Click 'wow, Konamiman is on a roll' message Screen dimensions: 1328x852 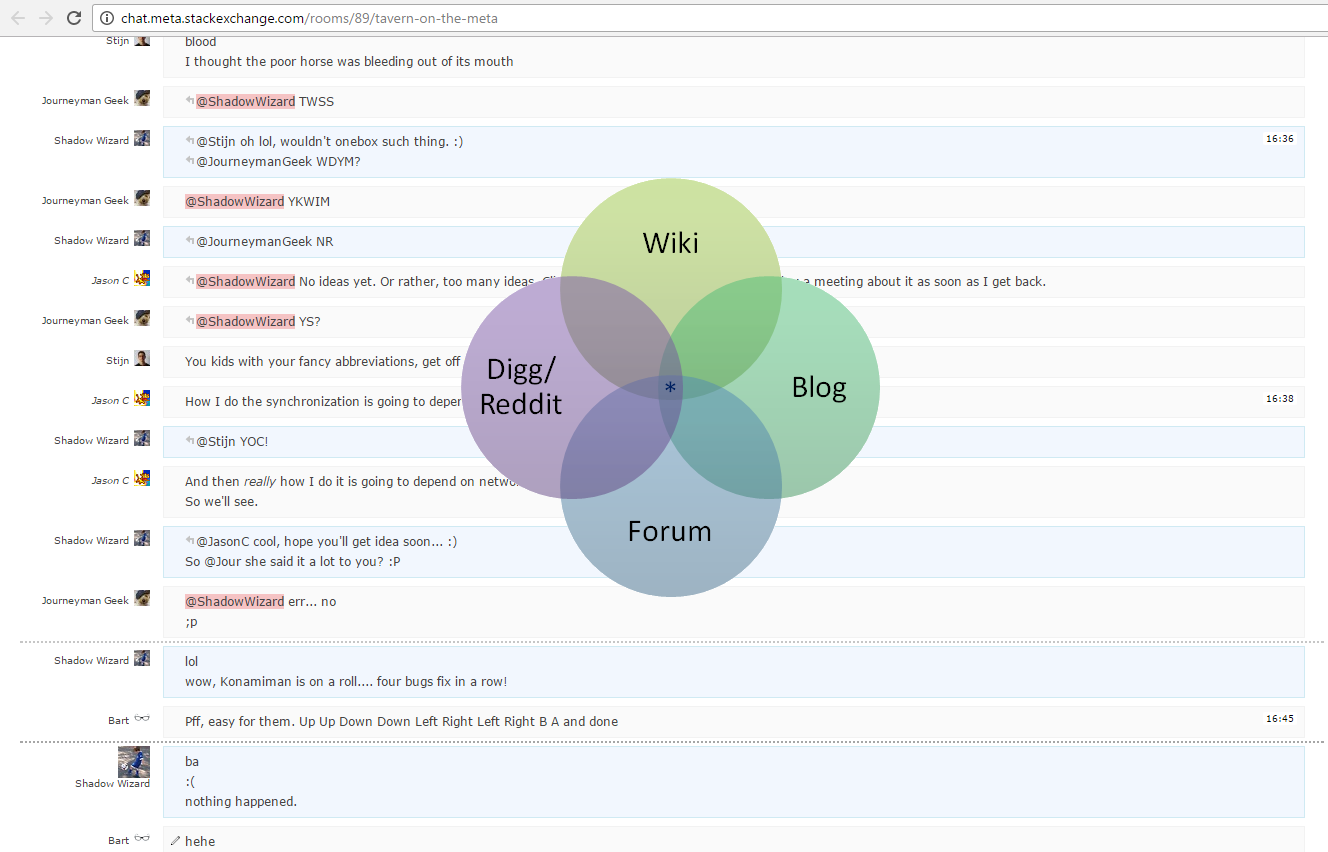(346, 681)
